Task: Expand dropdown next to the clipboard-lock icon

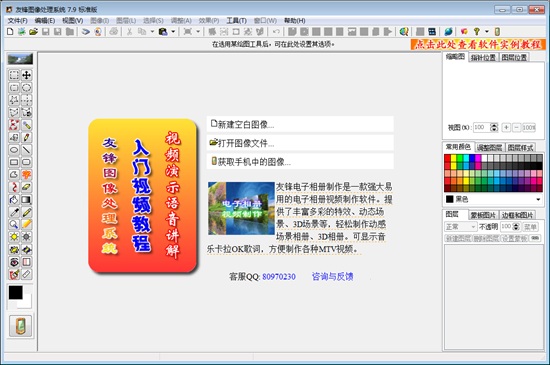Action: point(173,32)
